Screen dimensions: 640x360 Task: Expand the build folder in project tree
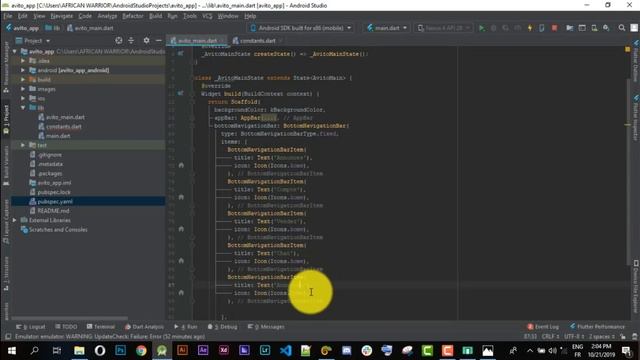[x=23, y=80]
